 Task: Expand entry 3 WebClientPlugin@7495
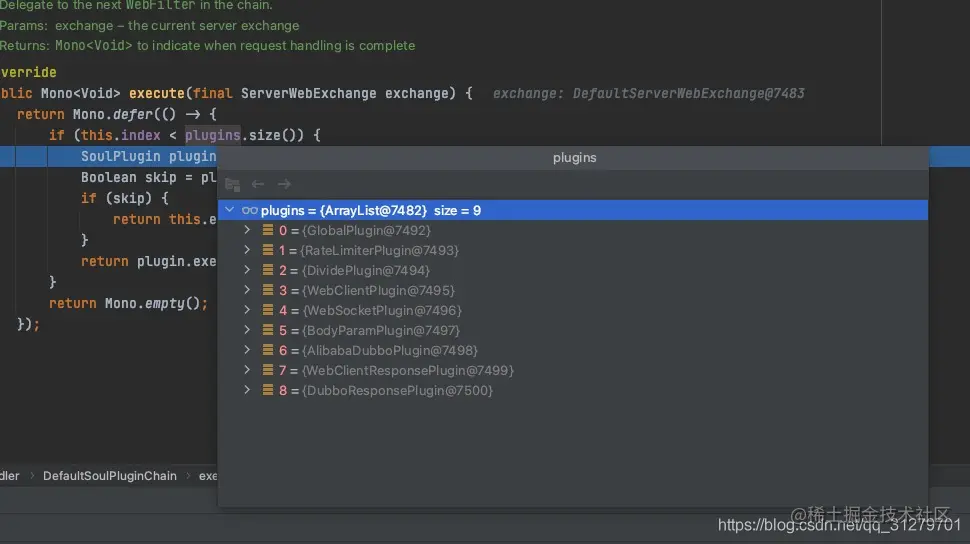pyautogui.click(x=247, y=290)
